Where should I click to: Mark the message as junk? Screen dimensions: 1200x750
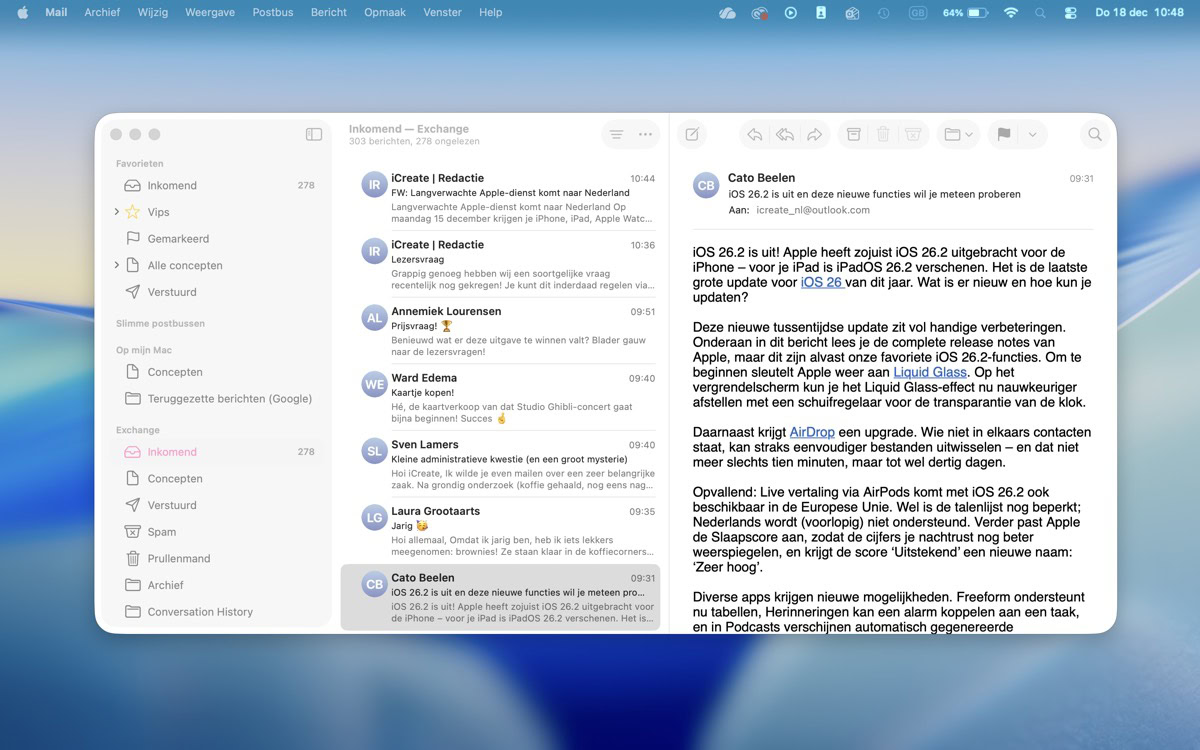coord(913,134)
